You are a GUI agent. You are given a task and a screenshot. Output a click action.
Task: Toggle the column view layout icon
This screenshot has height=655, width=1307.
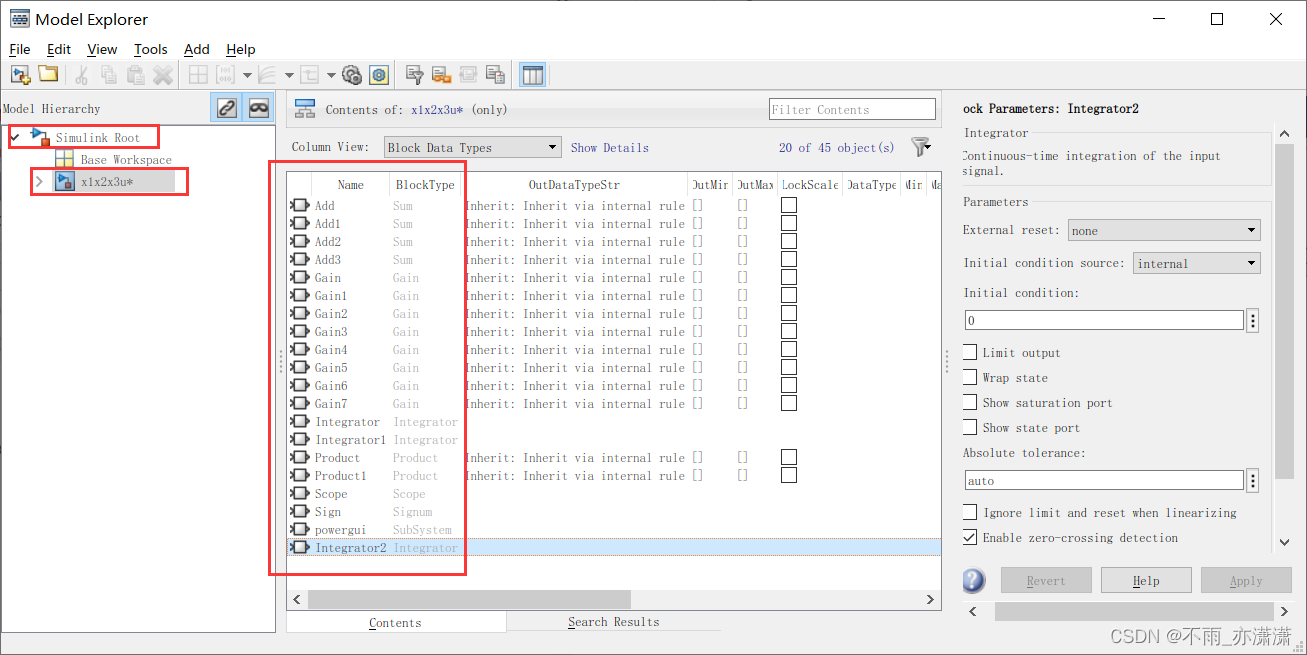[532, 75]
